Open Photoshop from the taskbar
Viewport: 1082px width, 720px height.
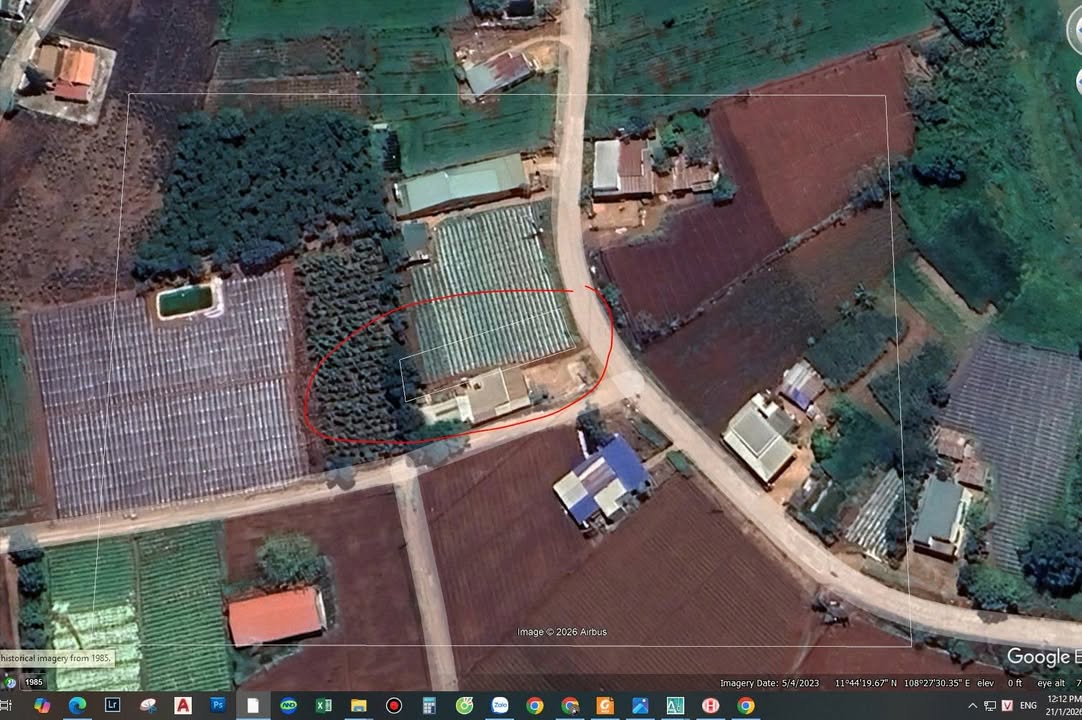[216, 705]
